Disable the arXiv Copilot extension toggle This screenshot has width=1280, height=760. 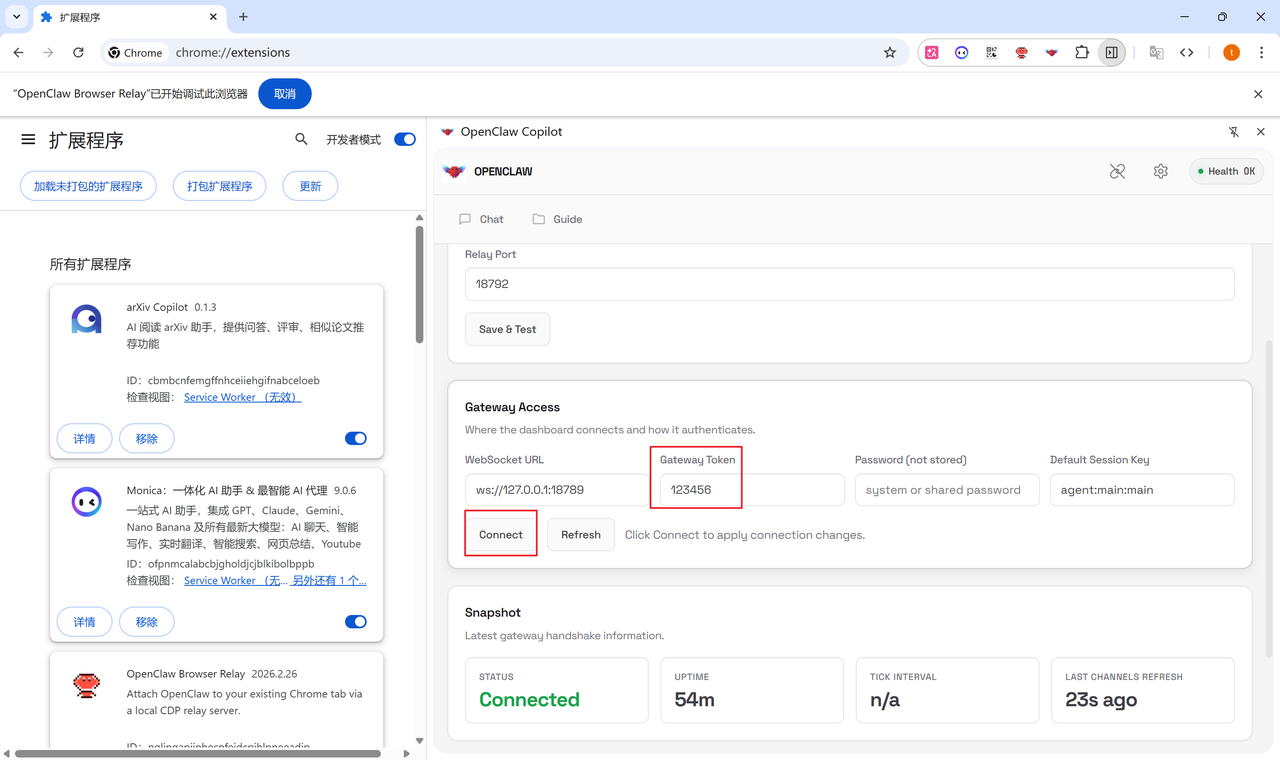(x=355, y=438)
